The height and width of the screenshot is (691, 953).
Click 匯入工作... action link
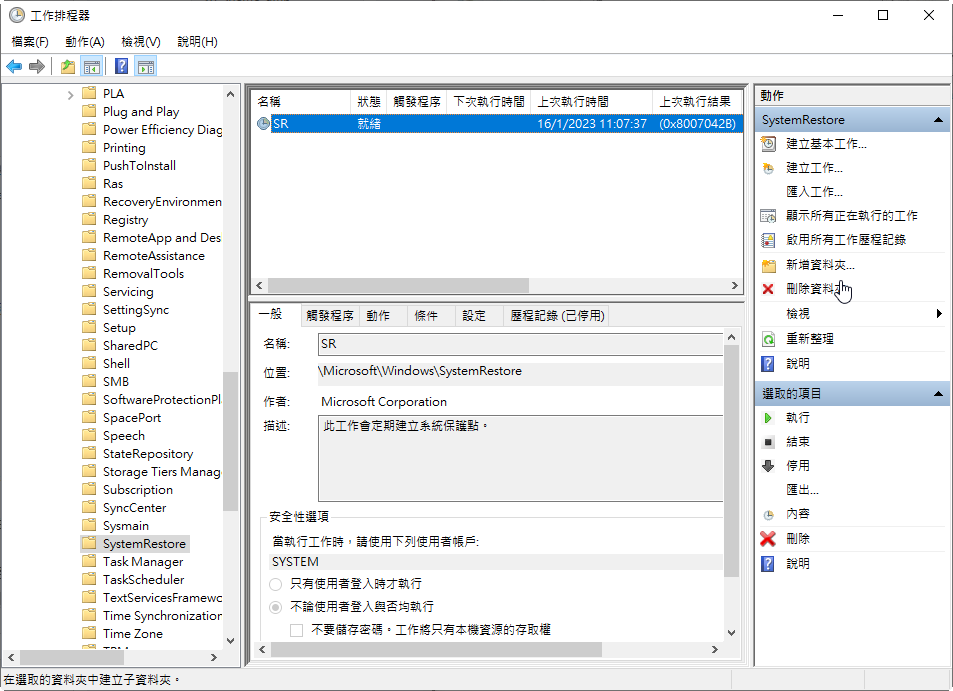tap(814, 192)
